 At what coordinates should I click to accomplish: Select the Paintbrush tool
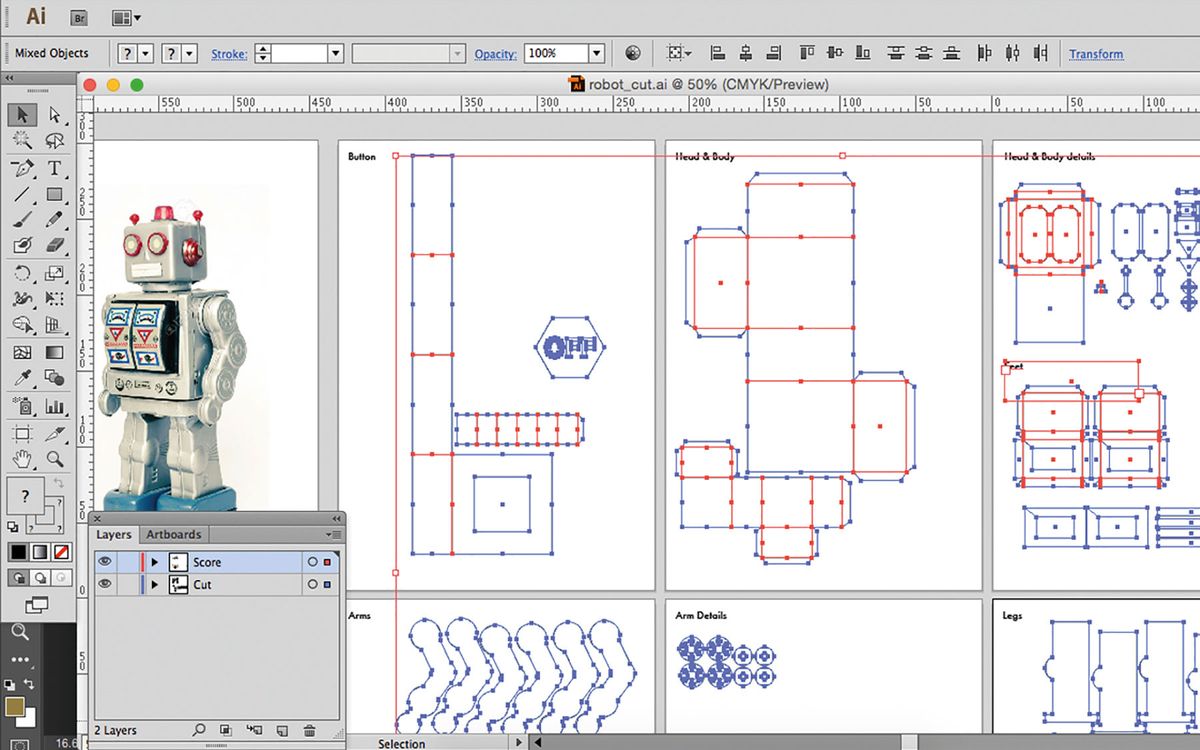(x=22, y=220)
